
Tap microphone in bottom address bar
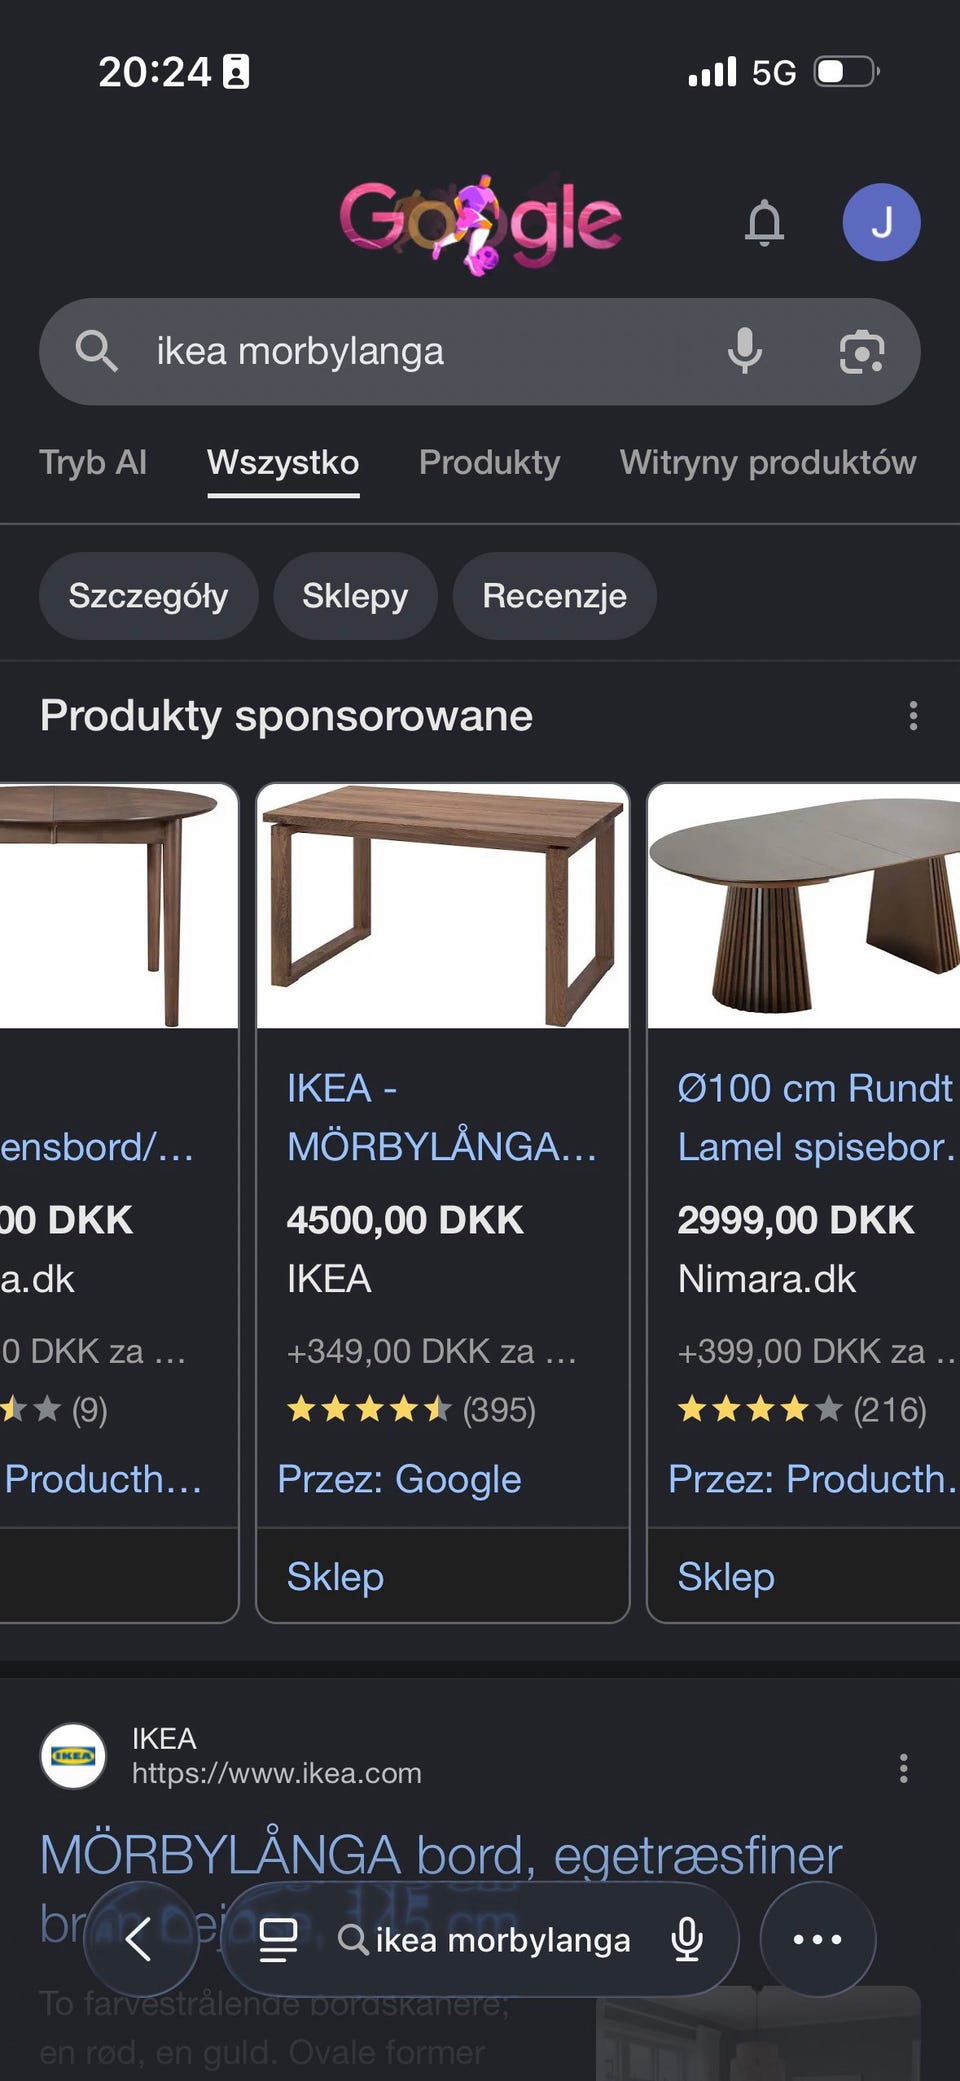coord(687,1939)
